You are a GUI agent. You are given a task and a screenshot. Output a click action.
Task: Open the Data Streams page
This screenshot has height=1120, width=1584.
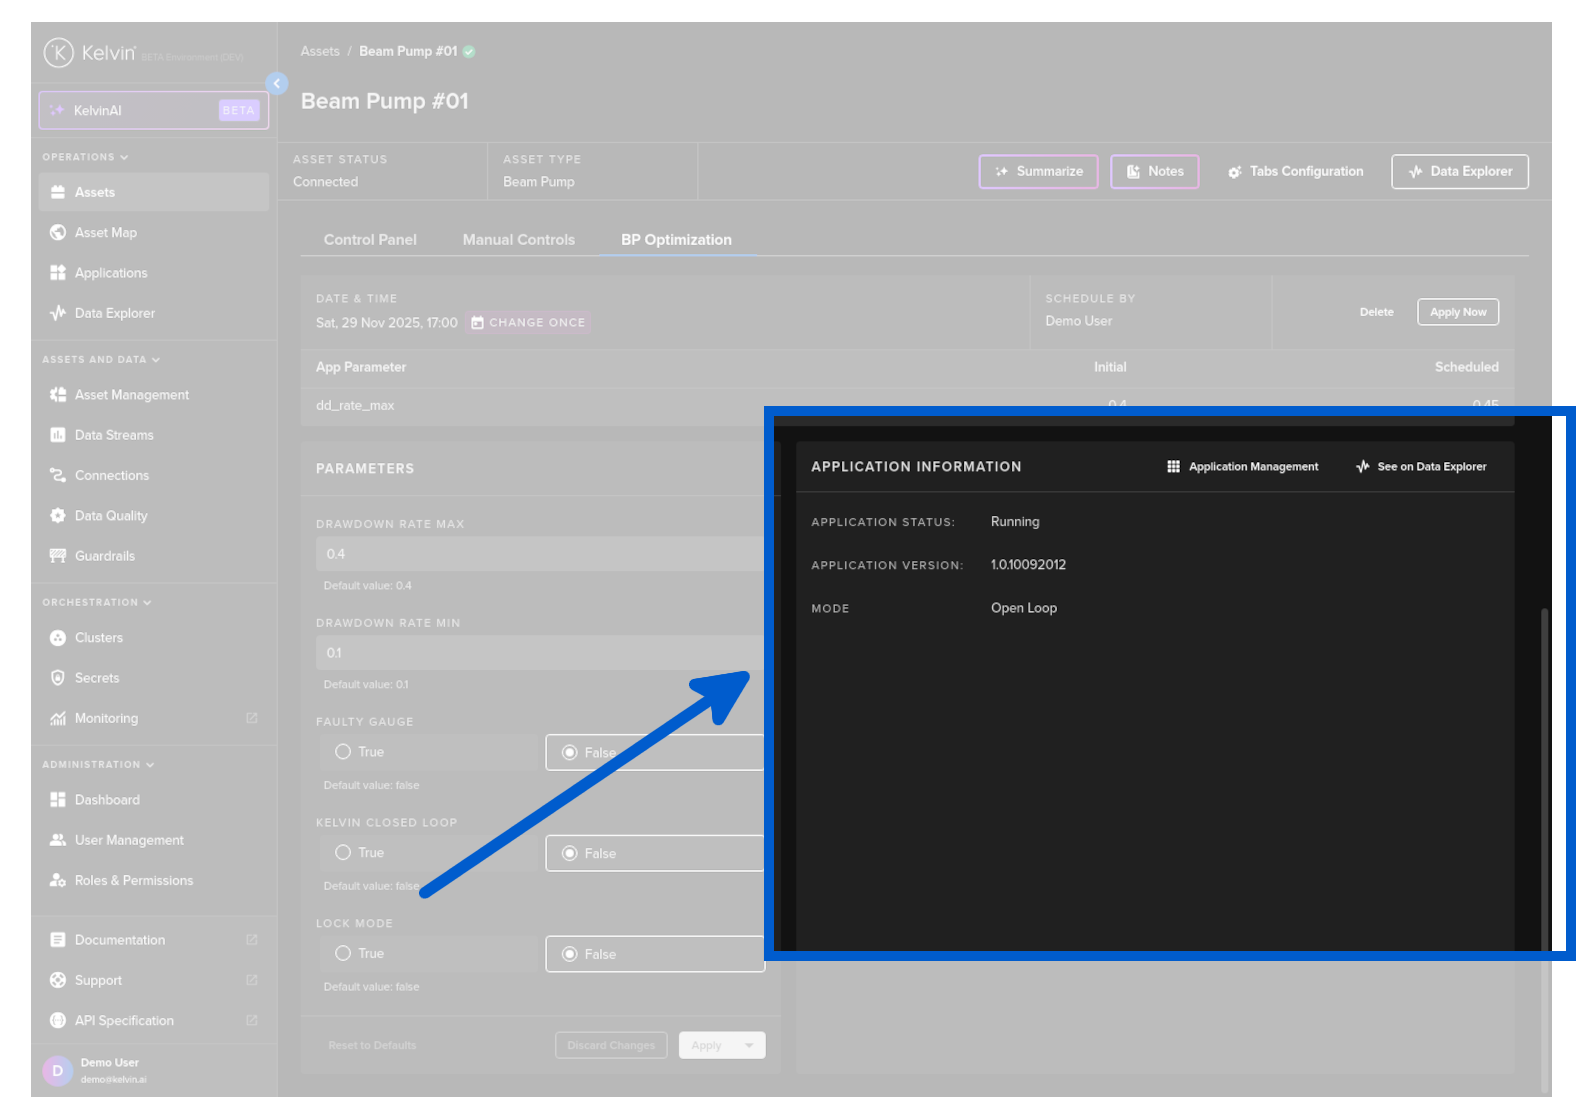113,435
